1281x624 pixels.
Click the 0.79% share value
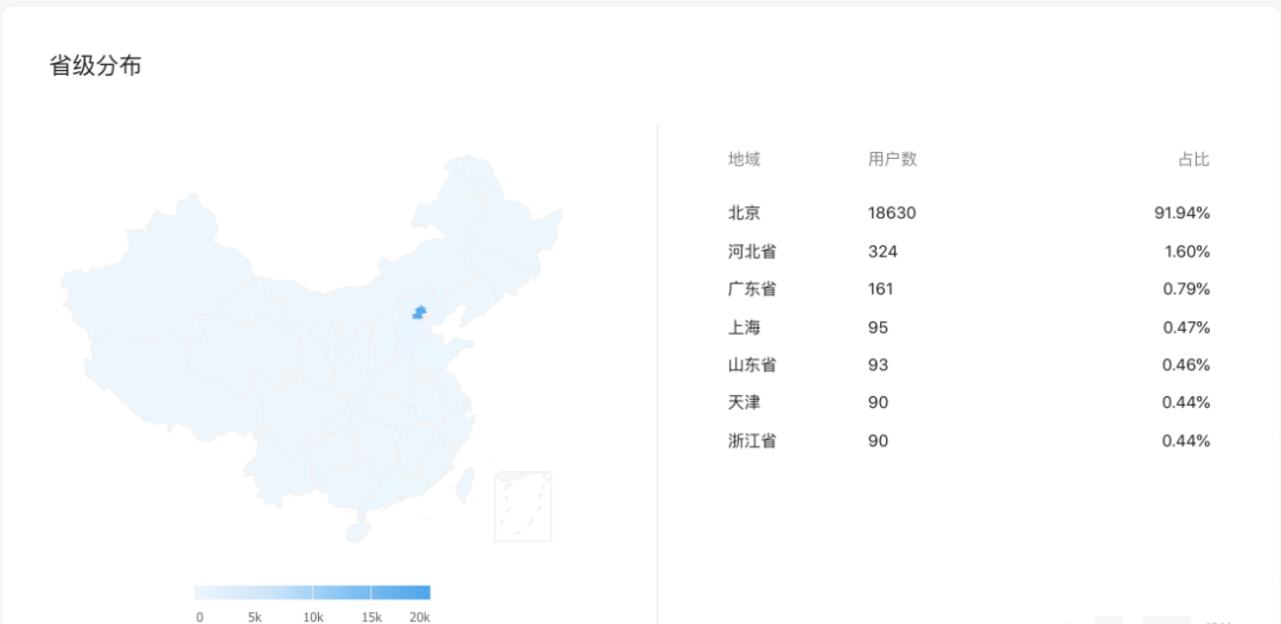(x=1186, y=289)
